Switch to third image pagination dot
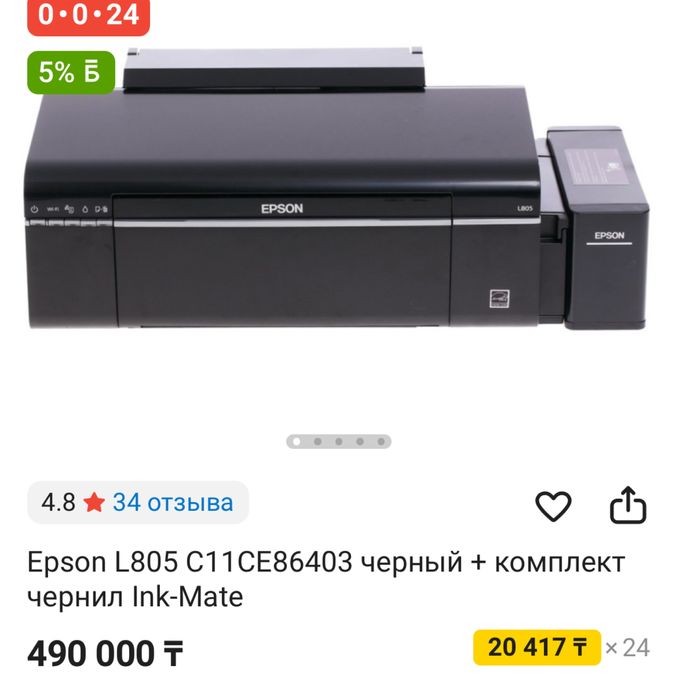 point(339,442)
